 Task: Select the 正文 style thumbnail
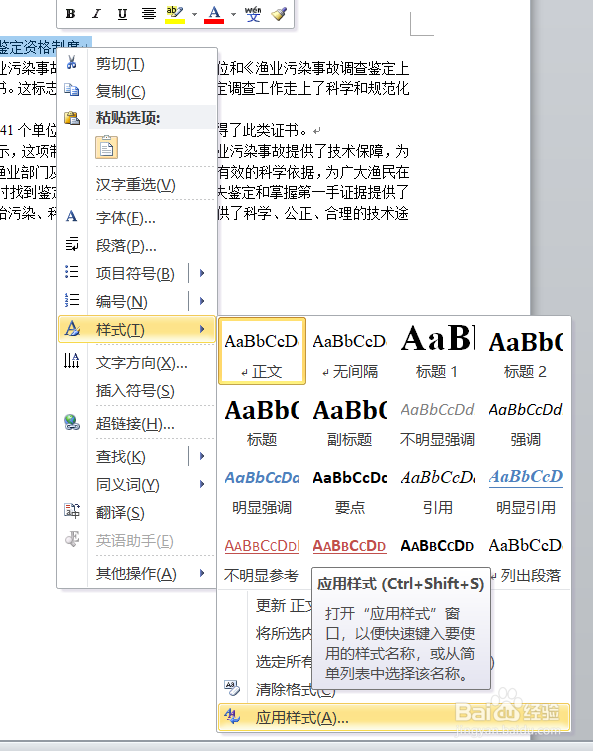(x=262, y=351)
